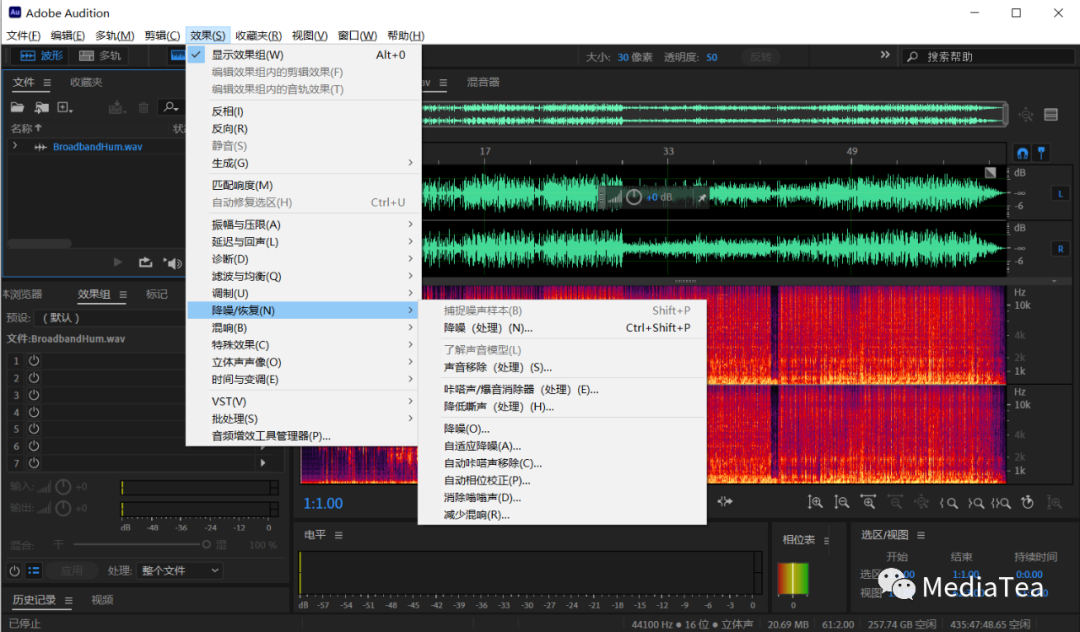Viewport: 1080px width, 632px height.
Task: Click 输出 gain knob in effects rack
Action: click(x=63, y=508)
